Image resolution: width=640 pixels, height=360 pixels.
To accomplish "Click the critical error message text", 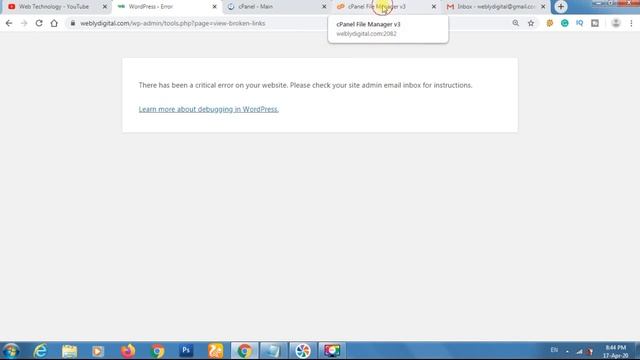I will (305, 85).
